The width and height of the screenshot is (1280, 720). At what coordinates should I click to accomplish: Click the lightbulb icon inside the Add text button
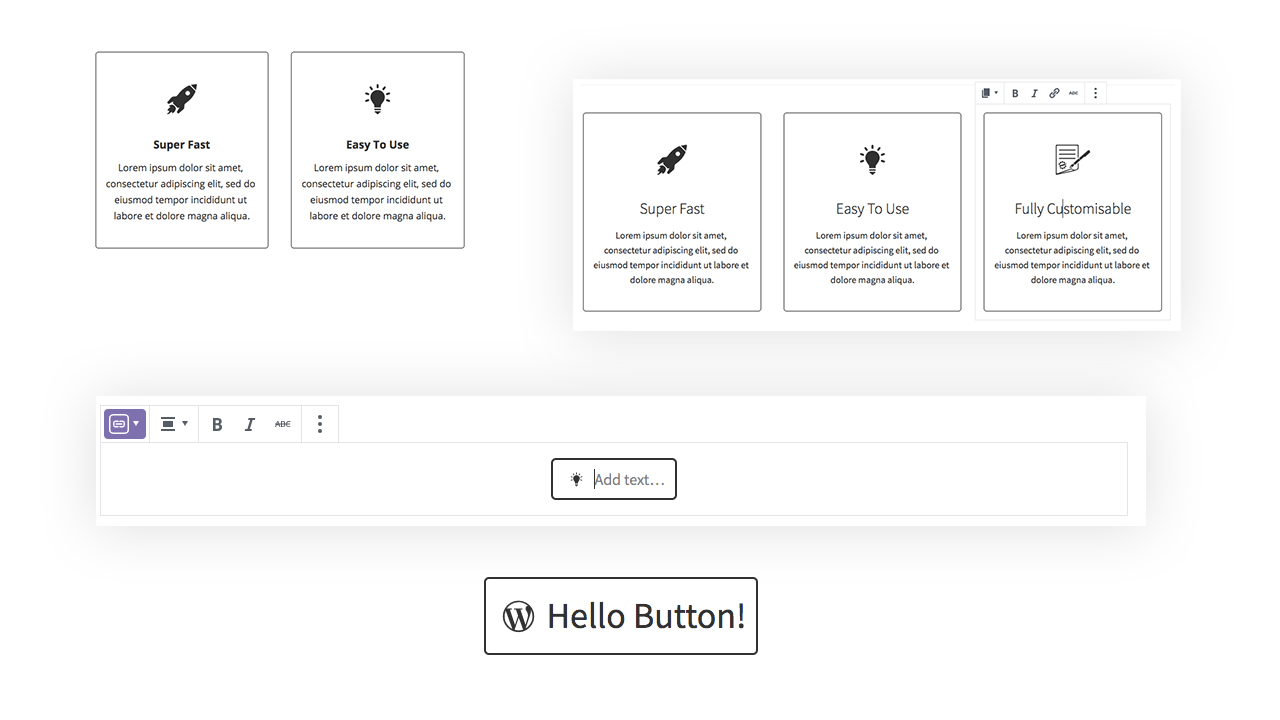(x=576, y=479)
